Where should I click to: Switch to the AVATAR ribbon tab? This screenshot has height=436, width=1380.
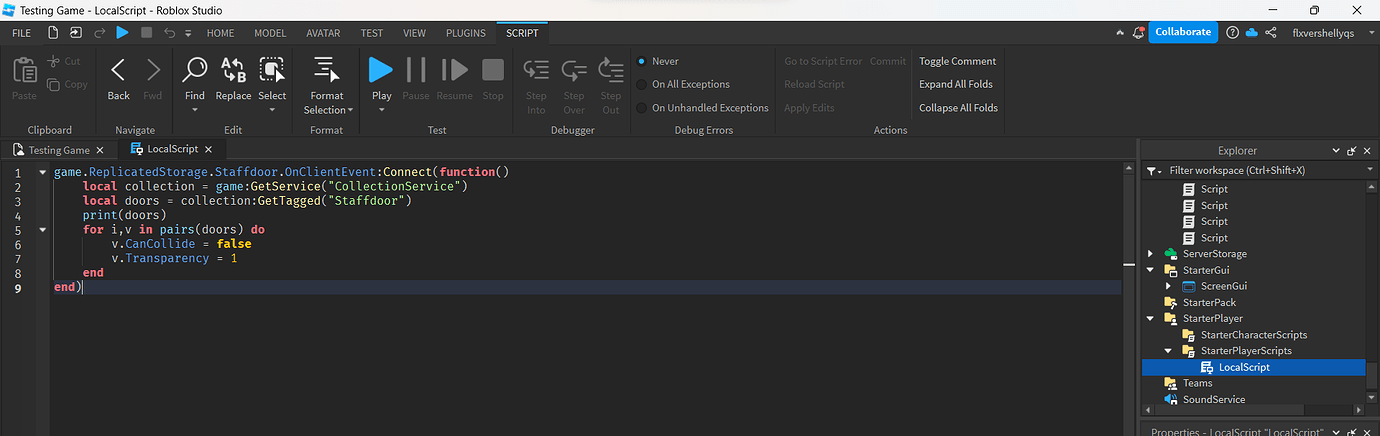point(323,33)
